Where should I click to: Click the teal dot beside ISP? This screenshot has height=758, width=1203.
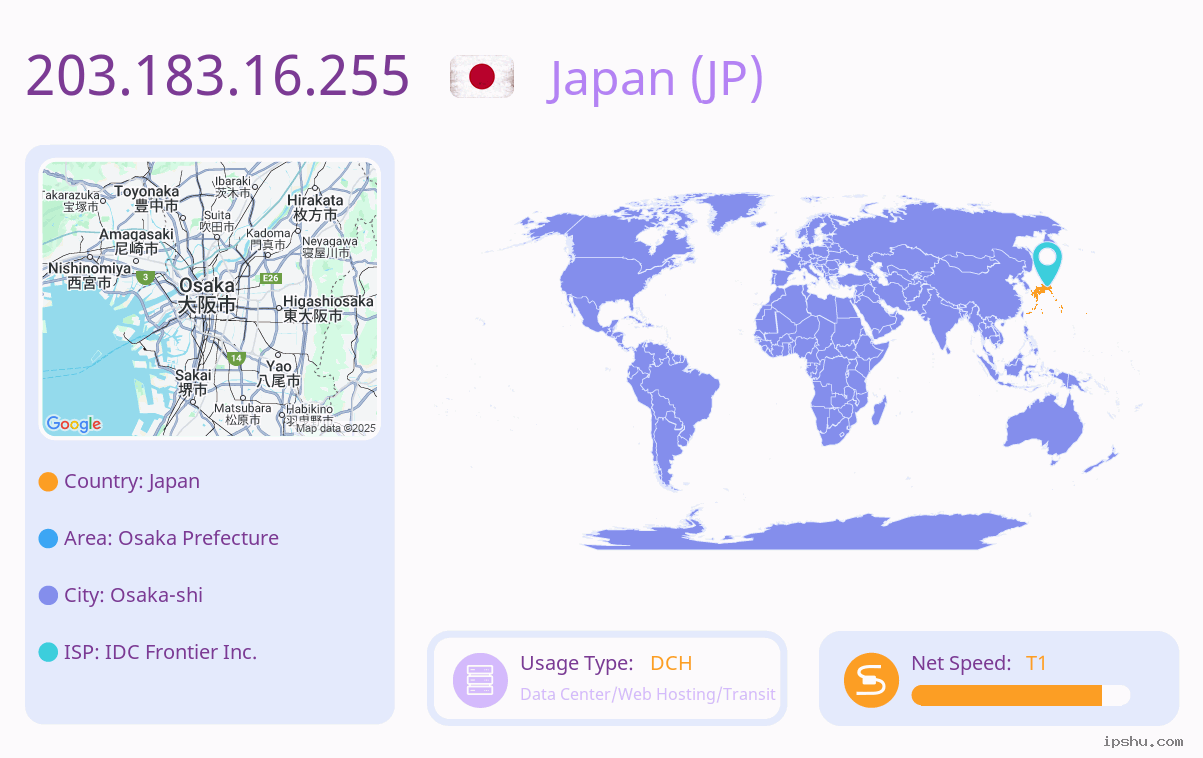pyautogui.click(x=48, y=653)
